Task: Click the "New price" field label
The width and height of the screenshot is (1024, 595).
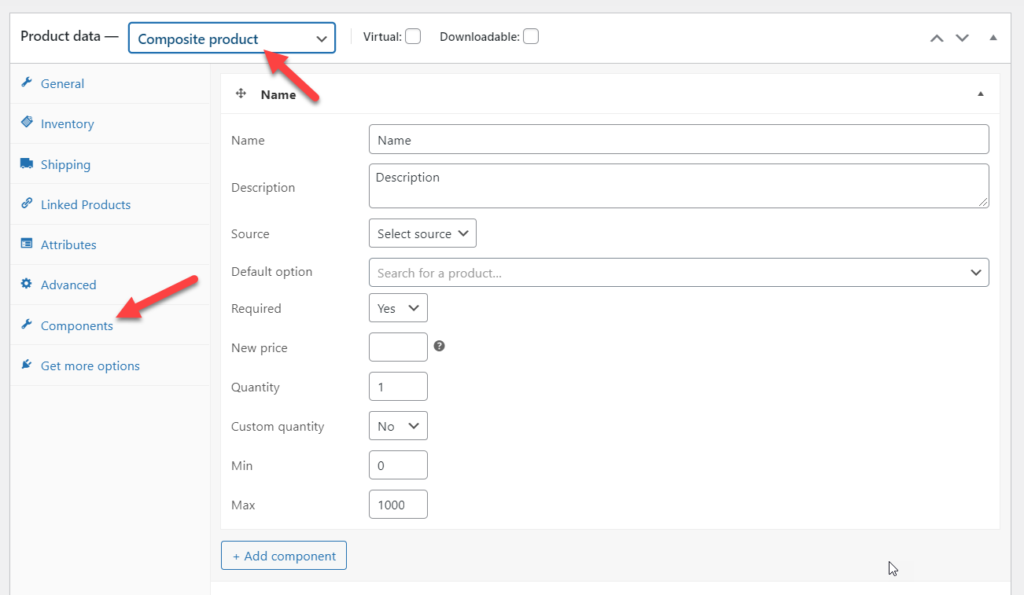Action: click(x=259, y=348)
